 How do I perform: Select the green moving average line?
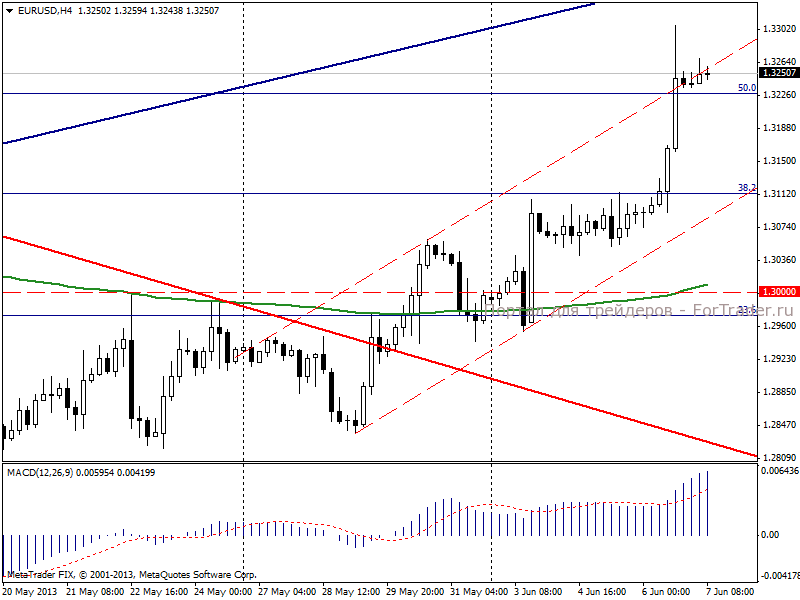pyautogui.click(x=355, y=312)
